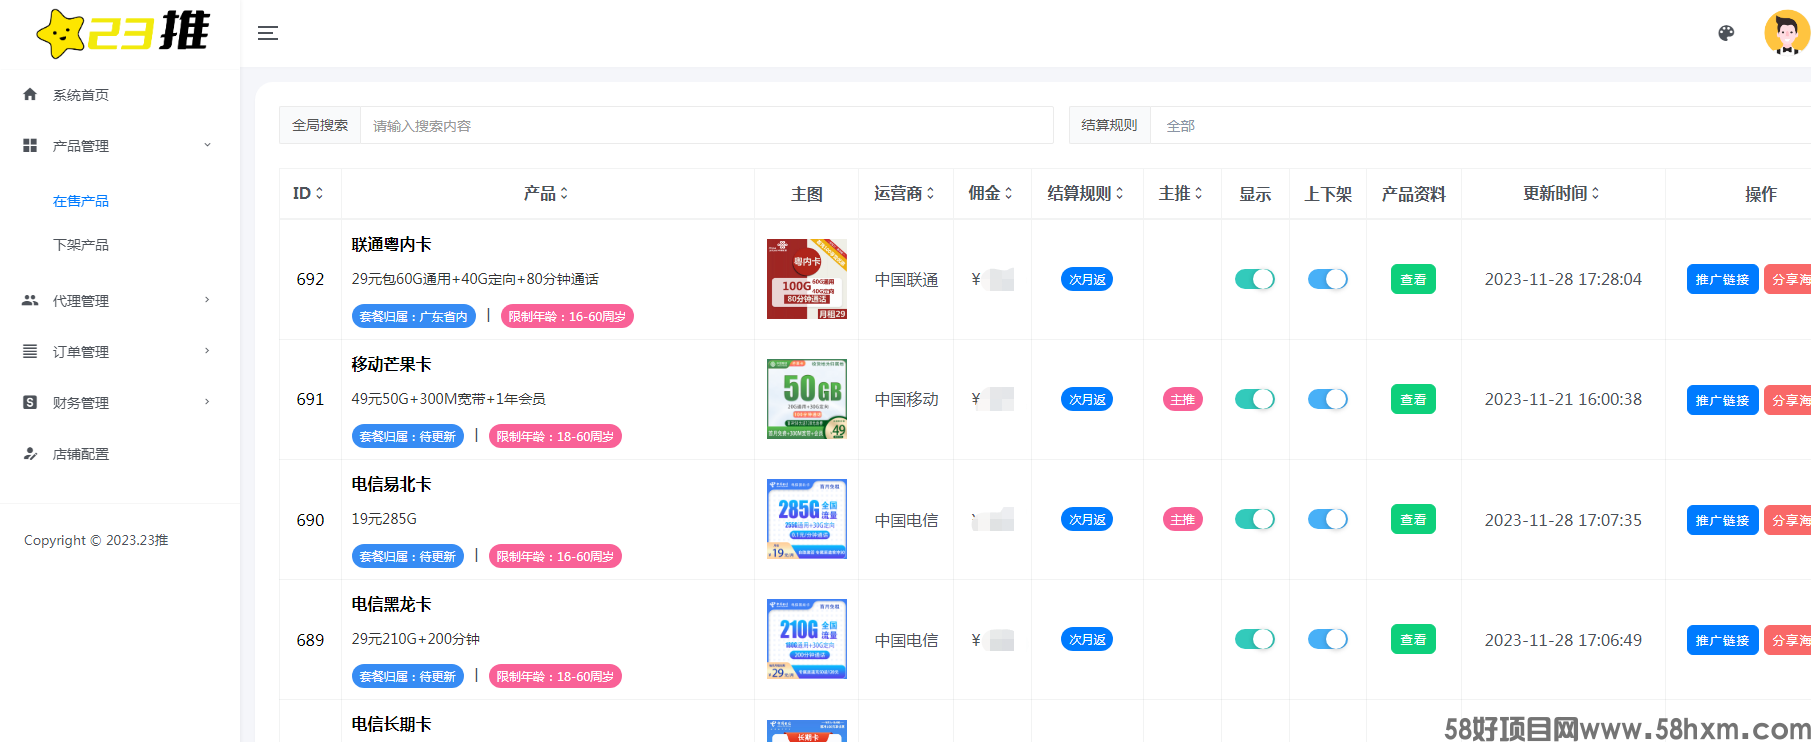Expand the 订单管理 menu chevron
This screenshot has height=742, width=1811.
click(208, 351)
